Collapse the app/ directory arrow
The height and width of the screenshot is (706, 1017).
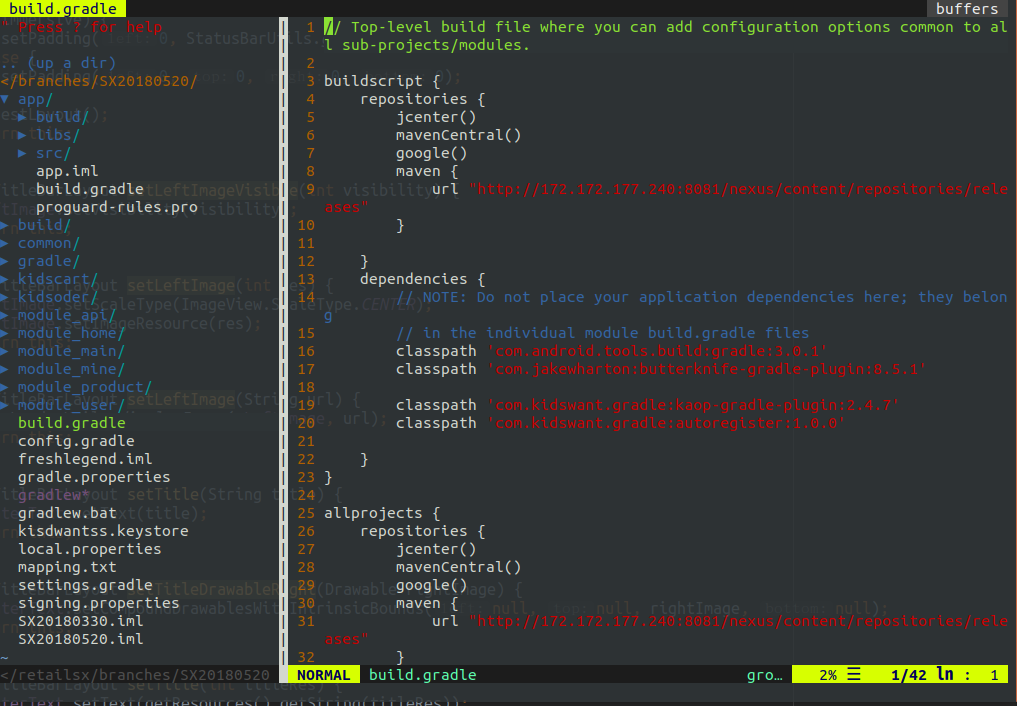tap(5, 99)
